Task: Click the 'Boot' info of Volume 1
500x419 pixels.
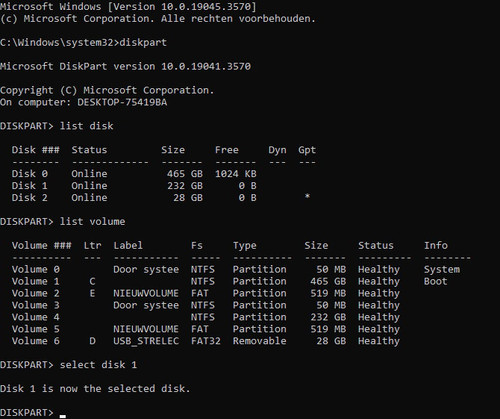Action: click(435, 281)
